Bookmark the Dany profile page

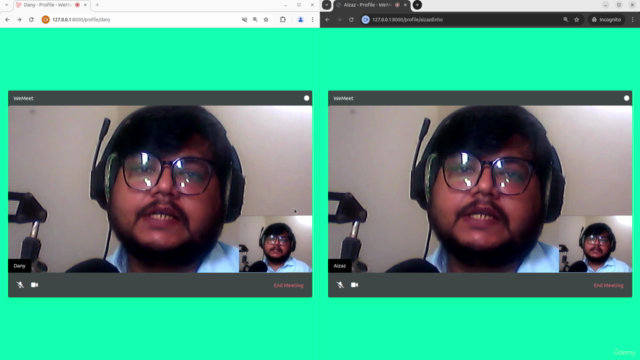(x=266, y=20)
